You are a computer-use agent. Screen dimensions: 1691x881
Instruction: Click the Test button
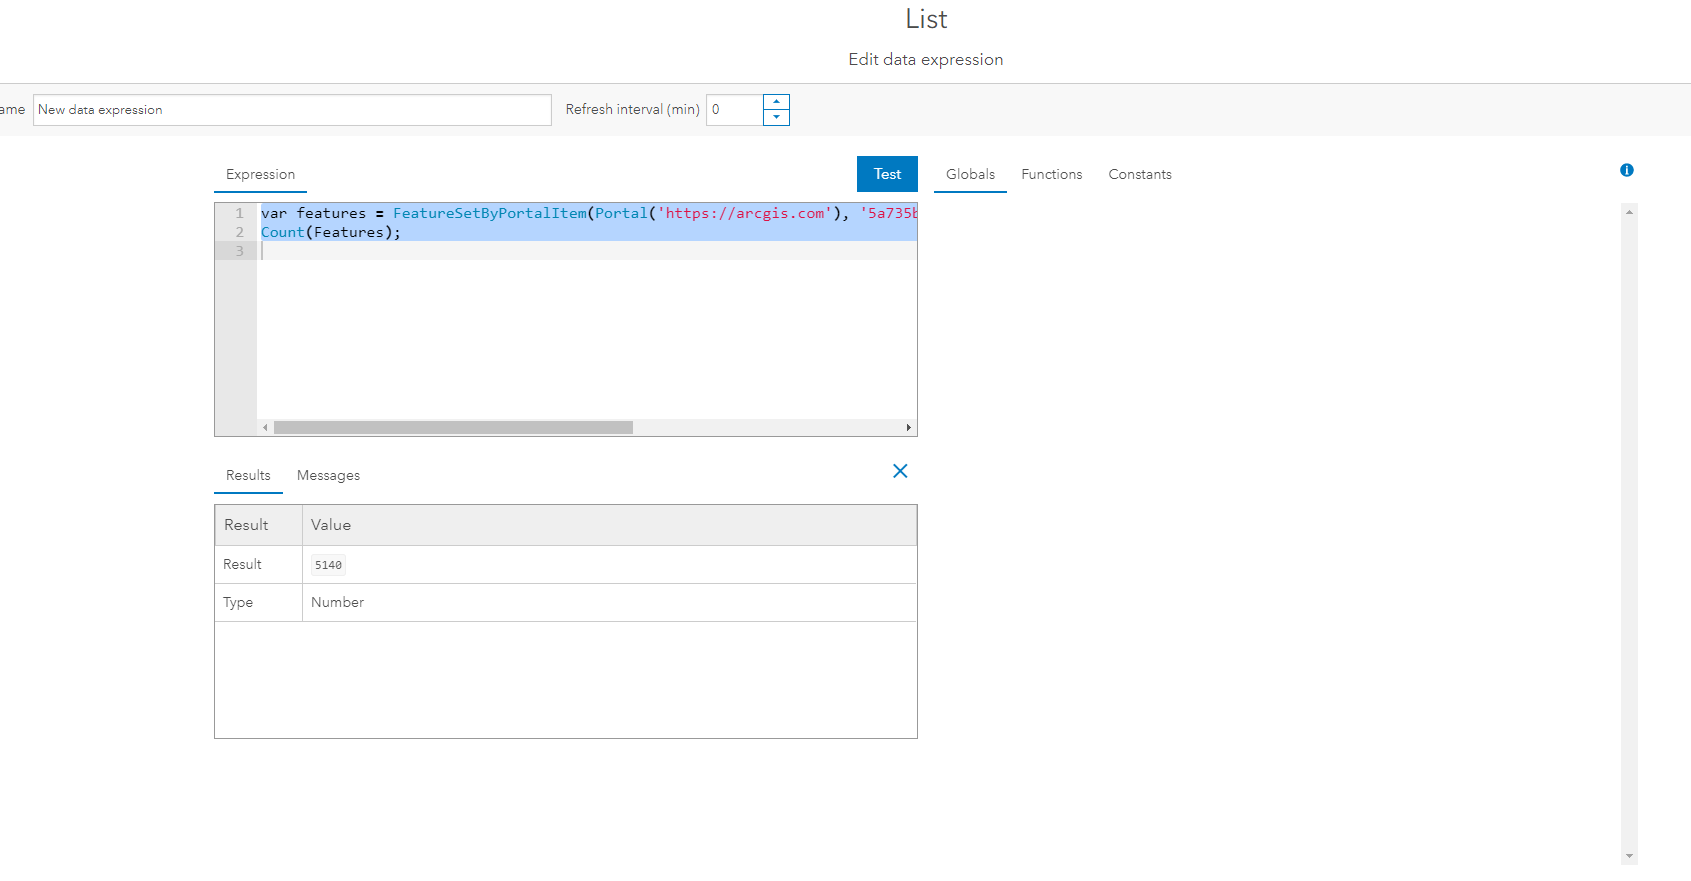[x=887, y=174]
